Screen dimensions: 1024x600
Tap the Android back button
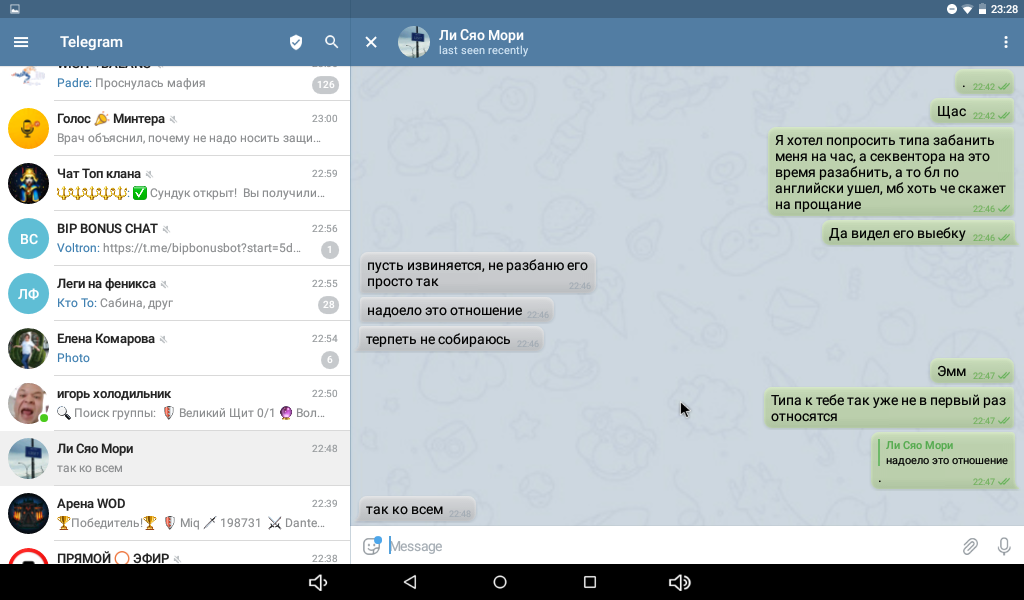[410, 582]
